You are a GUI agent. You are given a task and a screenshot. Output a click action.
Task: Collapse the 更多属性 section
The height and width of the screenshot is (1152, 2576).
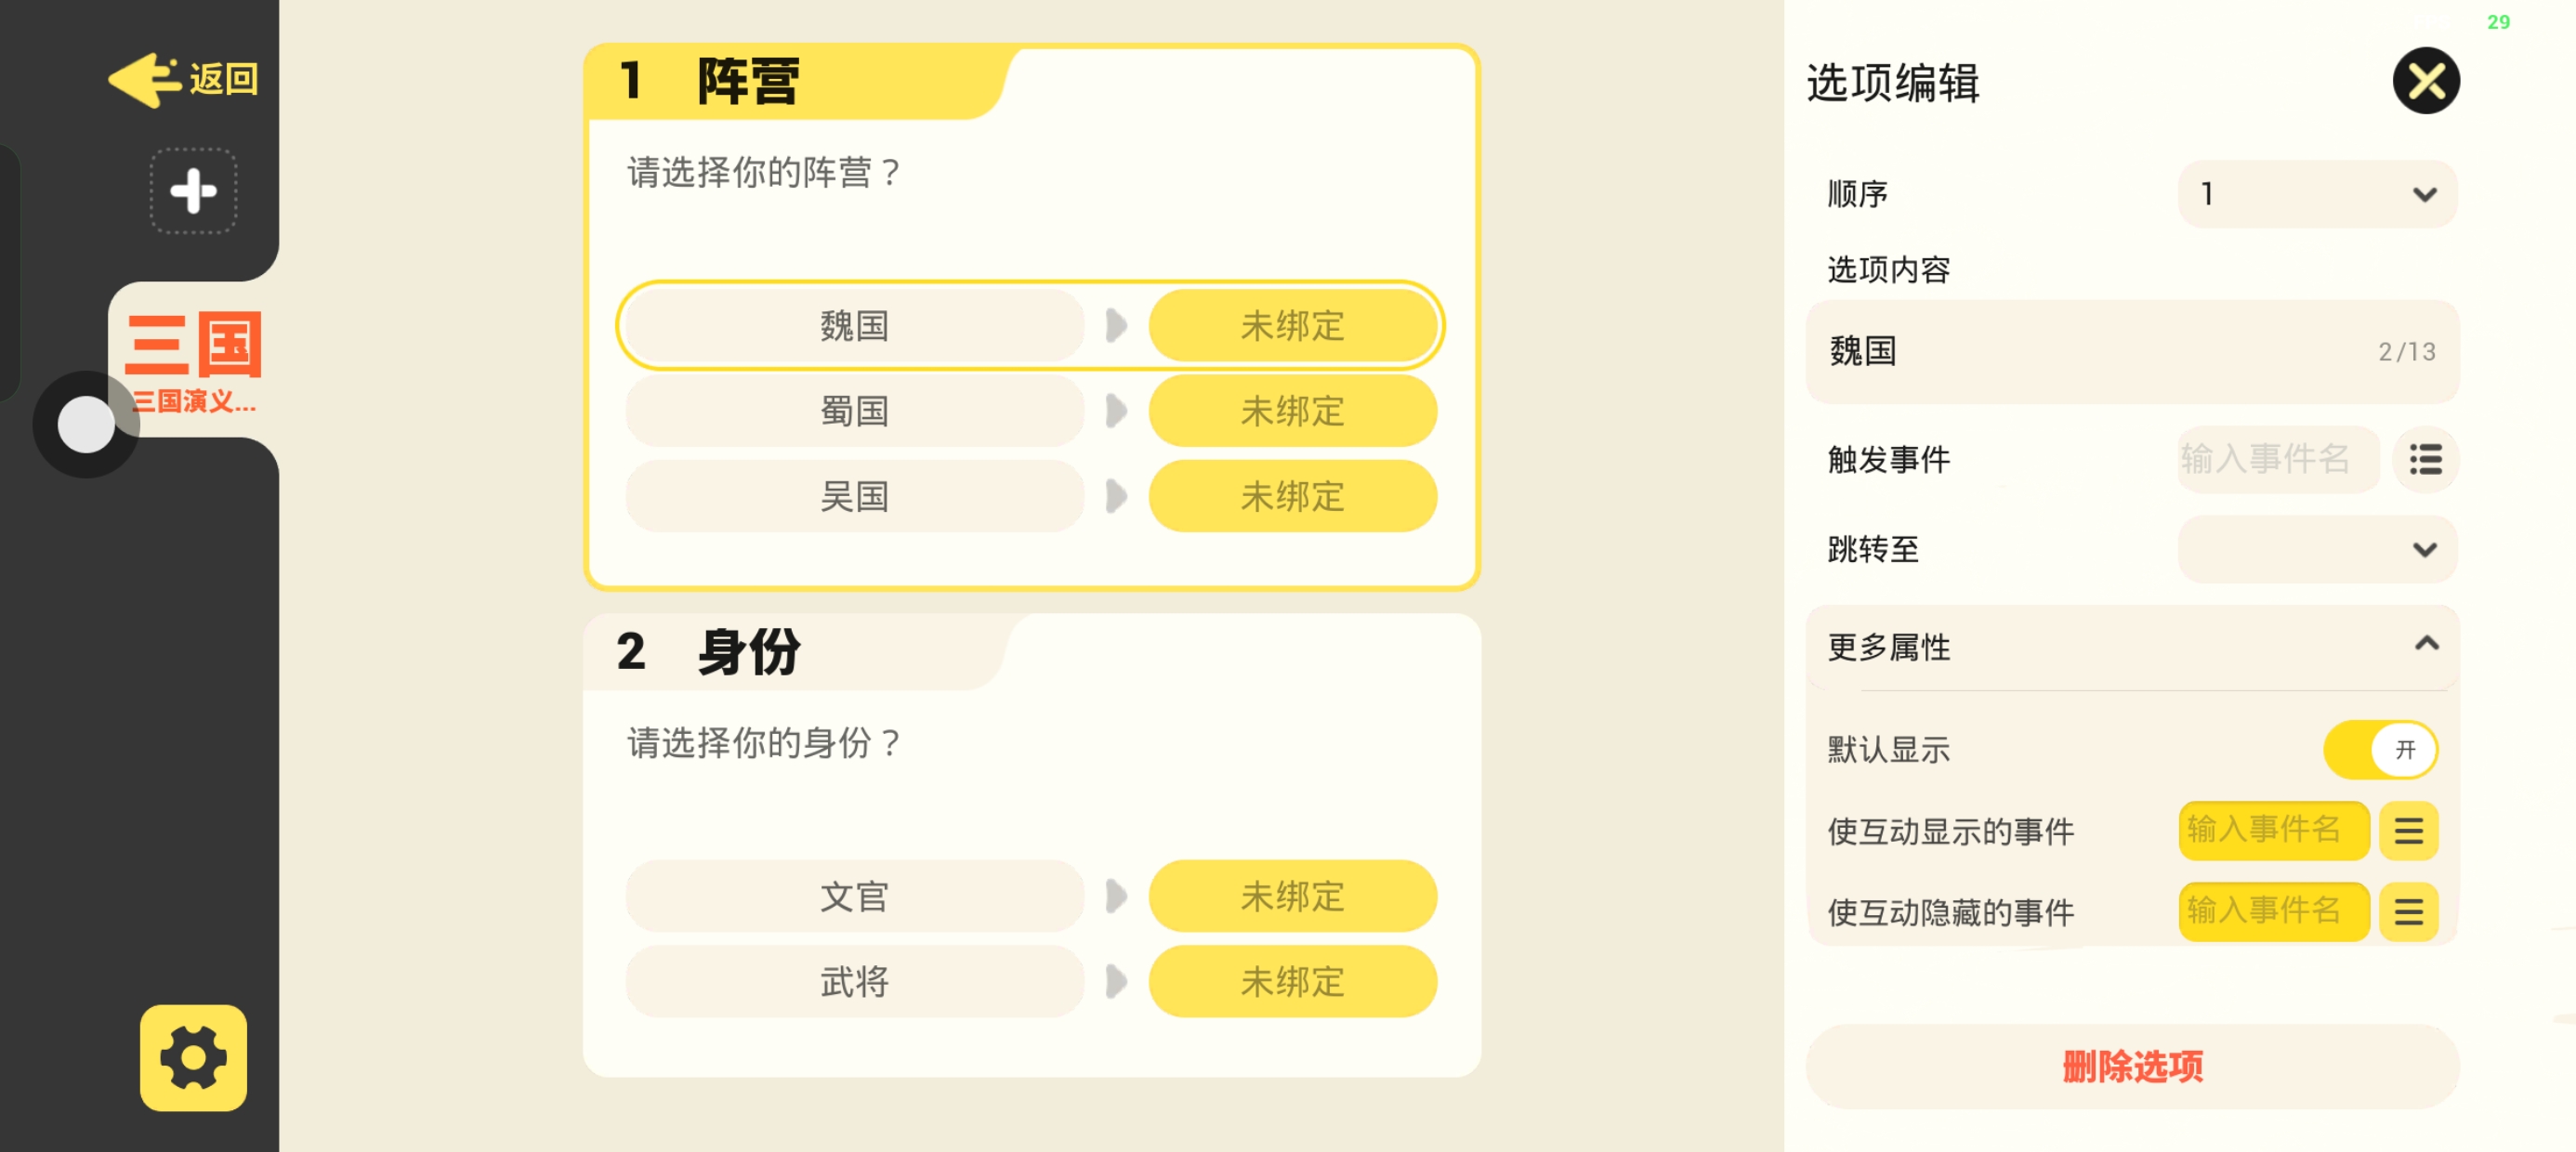point(2426,645)
